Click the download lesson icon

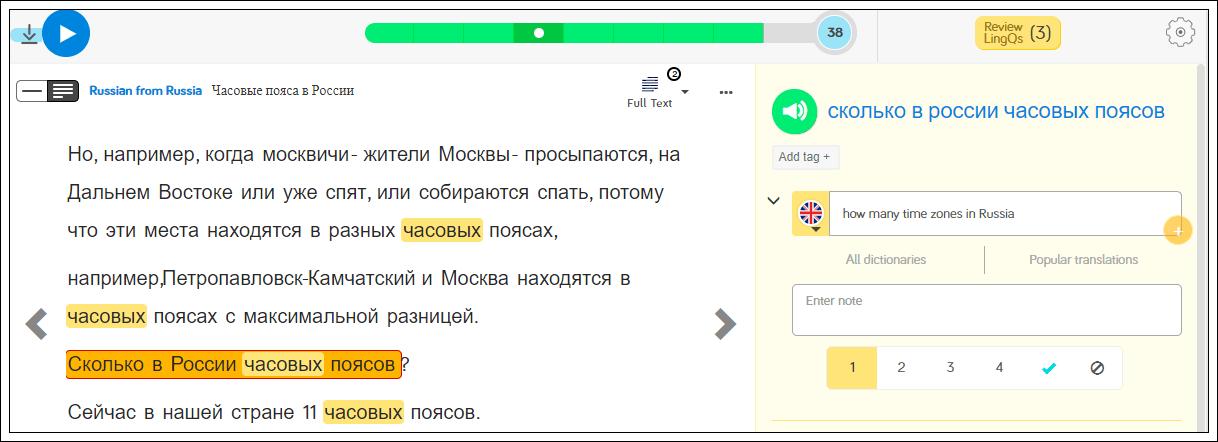click(x=29, y=35)
